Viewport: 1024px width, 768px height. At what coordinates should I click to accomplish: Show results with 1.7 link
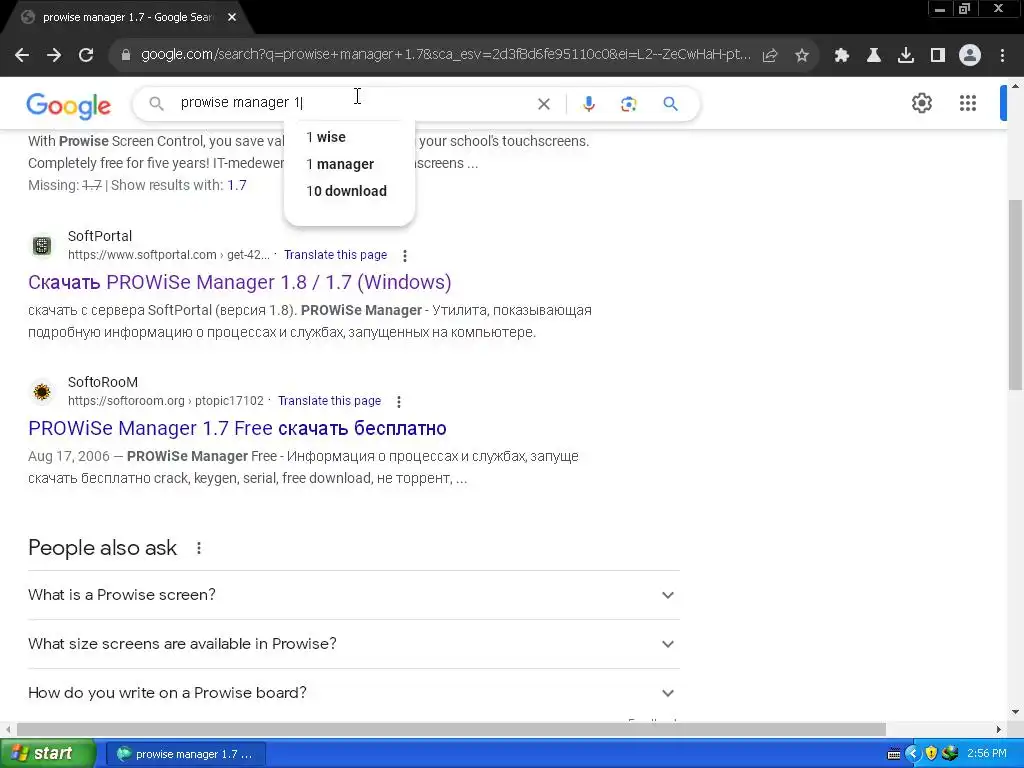(x=236, y=185)
